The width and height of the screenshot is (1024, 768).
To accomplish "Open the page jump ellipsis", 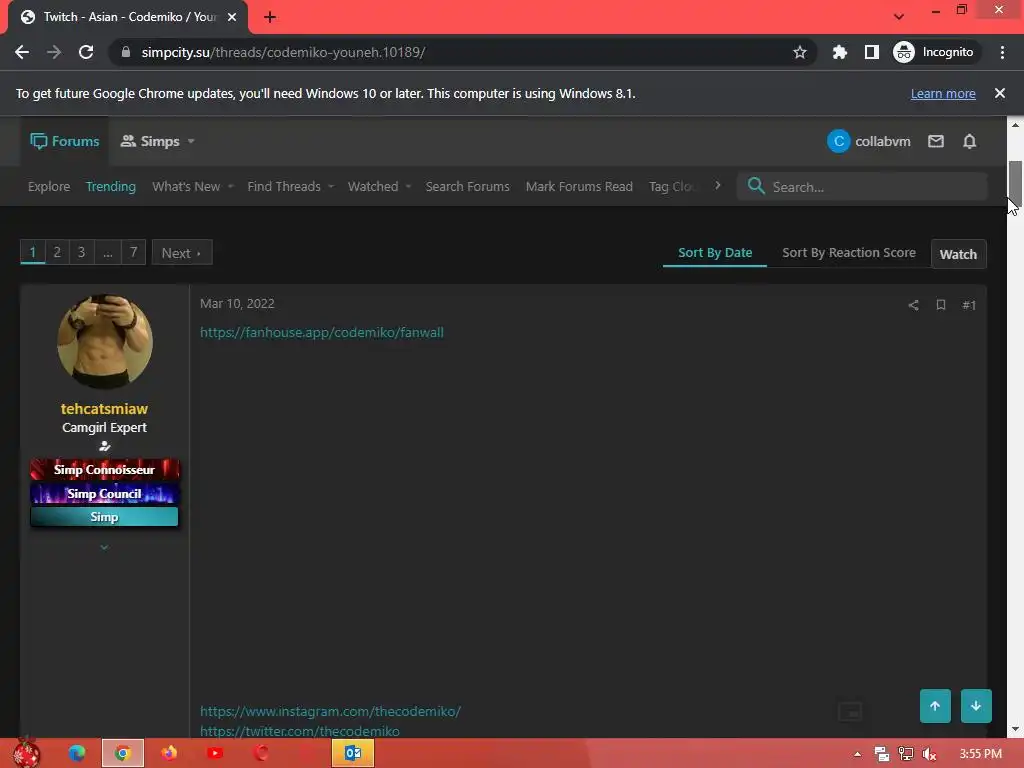I will click(108, 252).
